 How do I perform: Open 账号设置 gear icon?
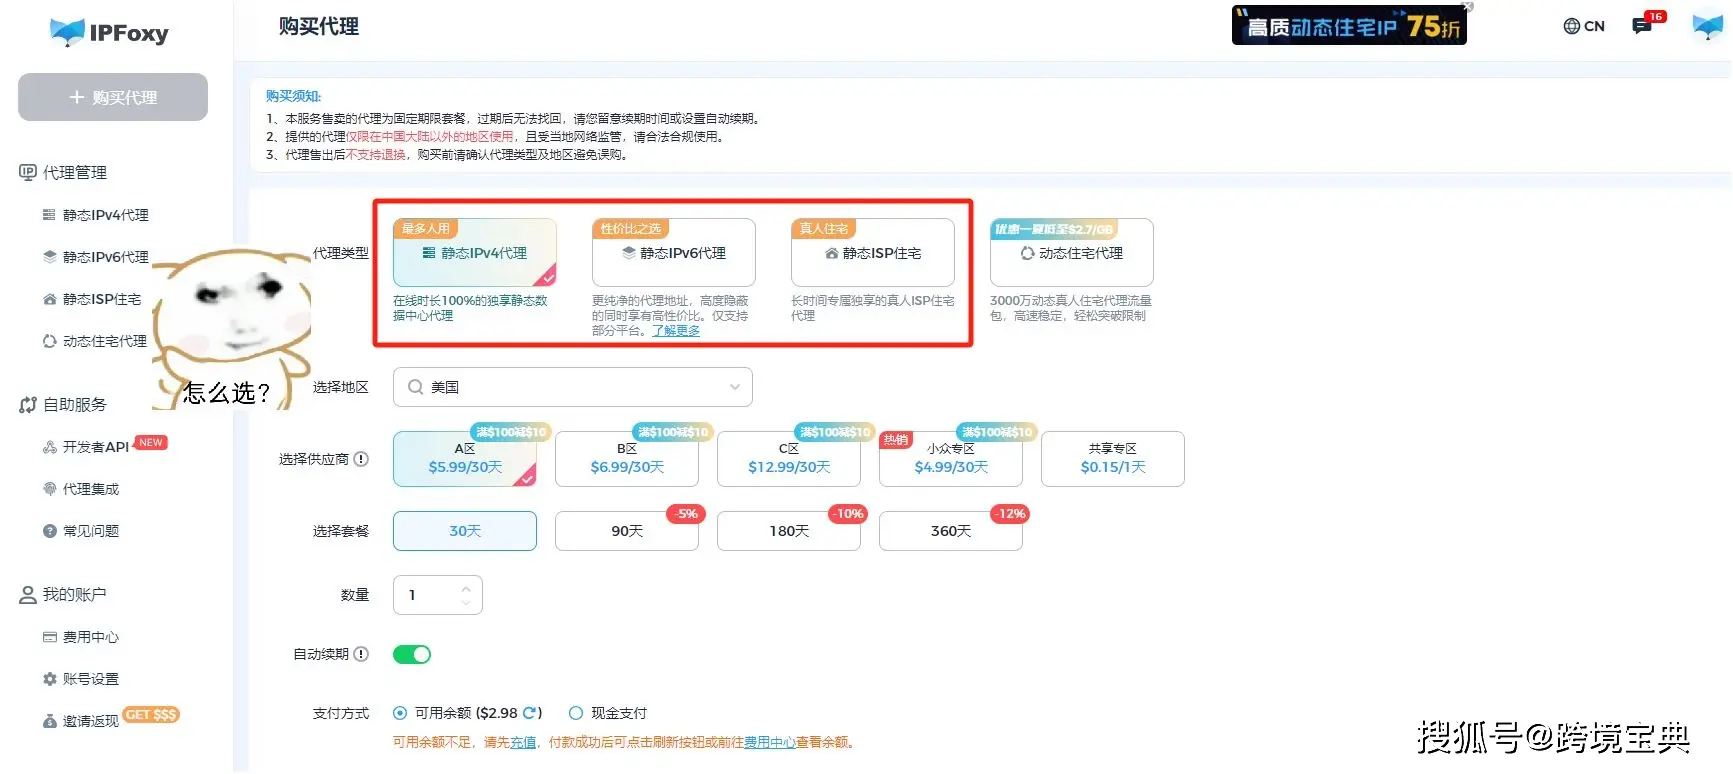49,679
